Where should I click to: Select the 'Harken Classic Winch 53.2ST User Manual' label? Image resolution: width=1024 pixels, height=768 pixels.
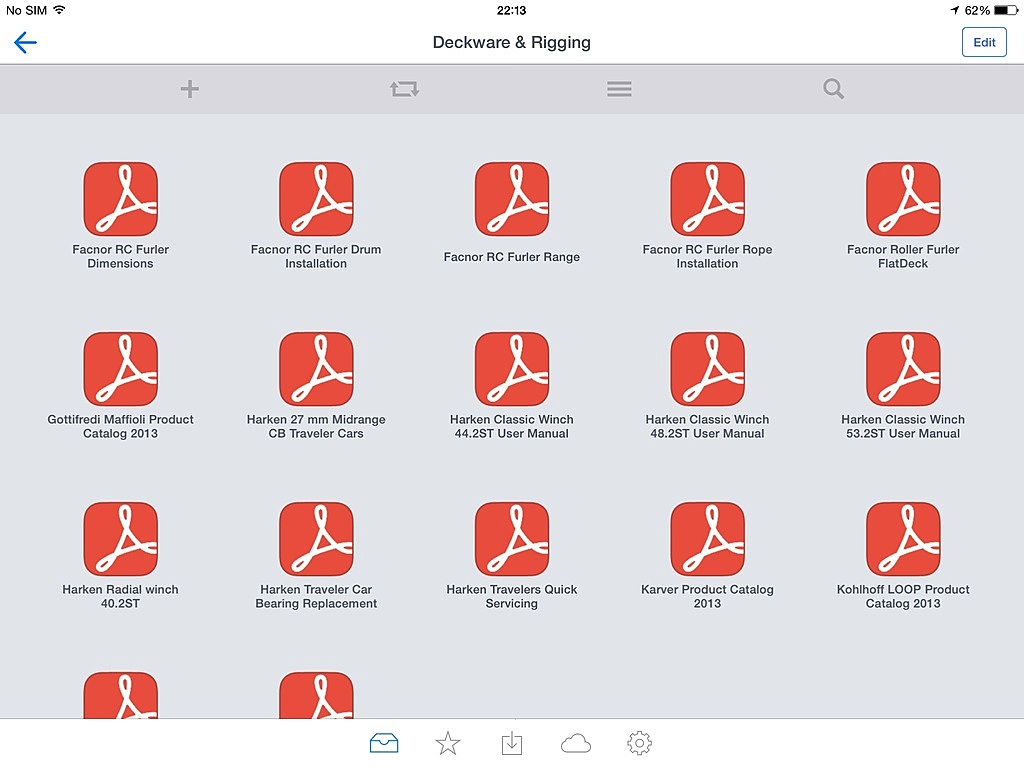(x=903, y=426)
